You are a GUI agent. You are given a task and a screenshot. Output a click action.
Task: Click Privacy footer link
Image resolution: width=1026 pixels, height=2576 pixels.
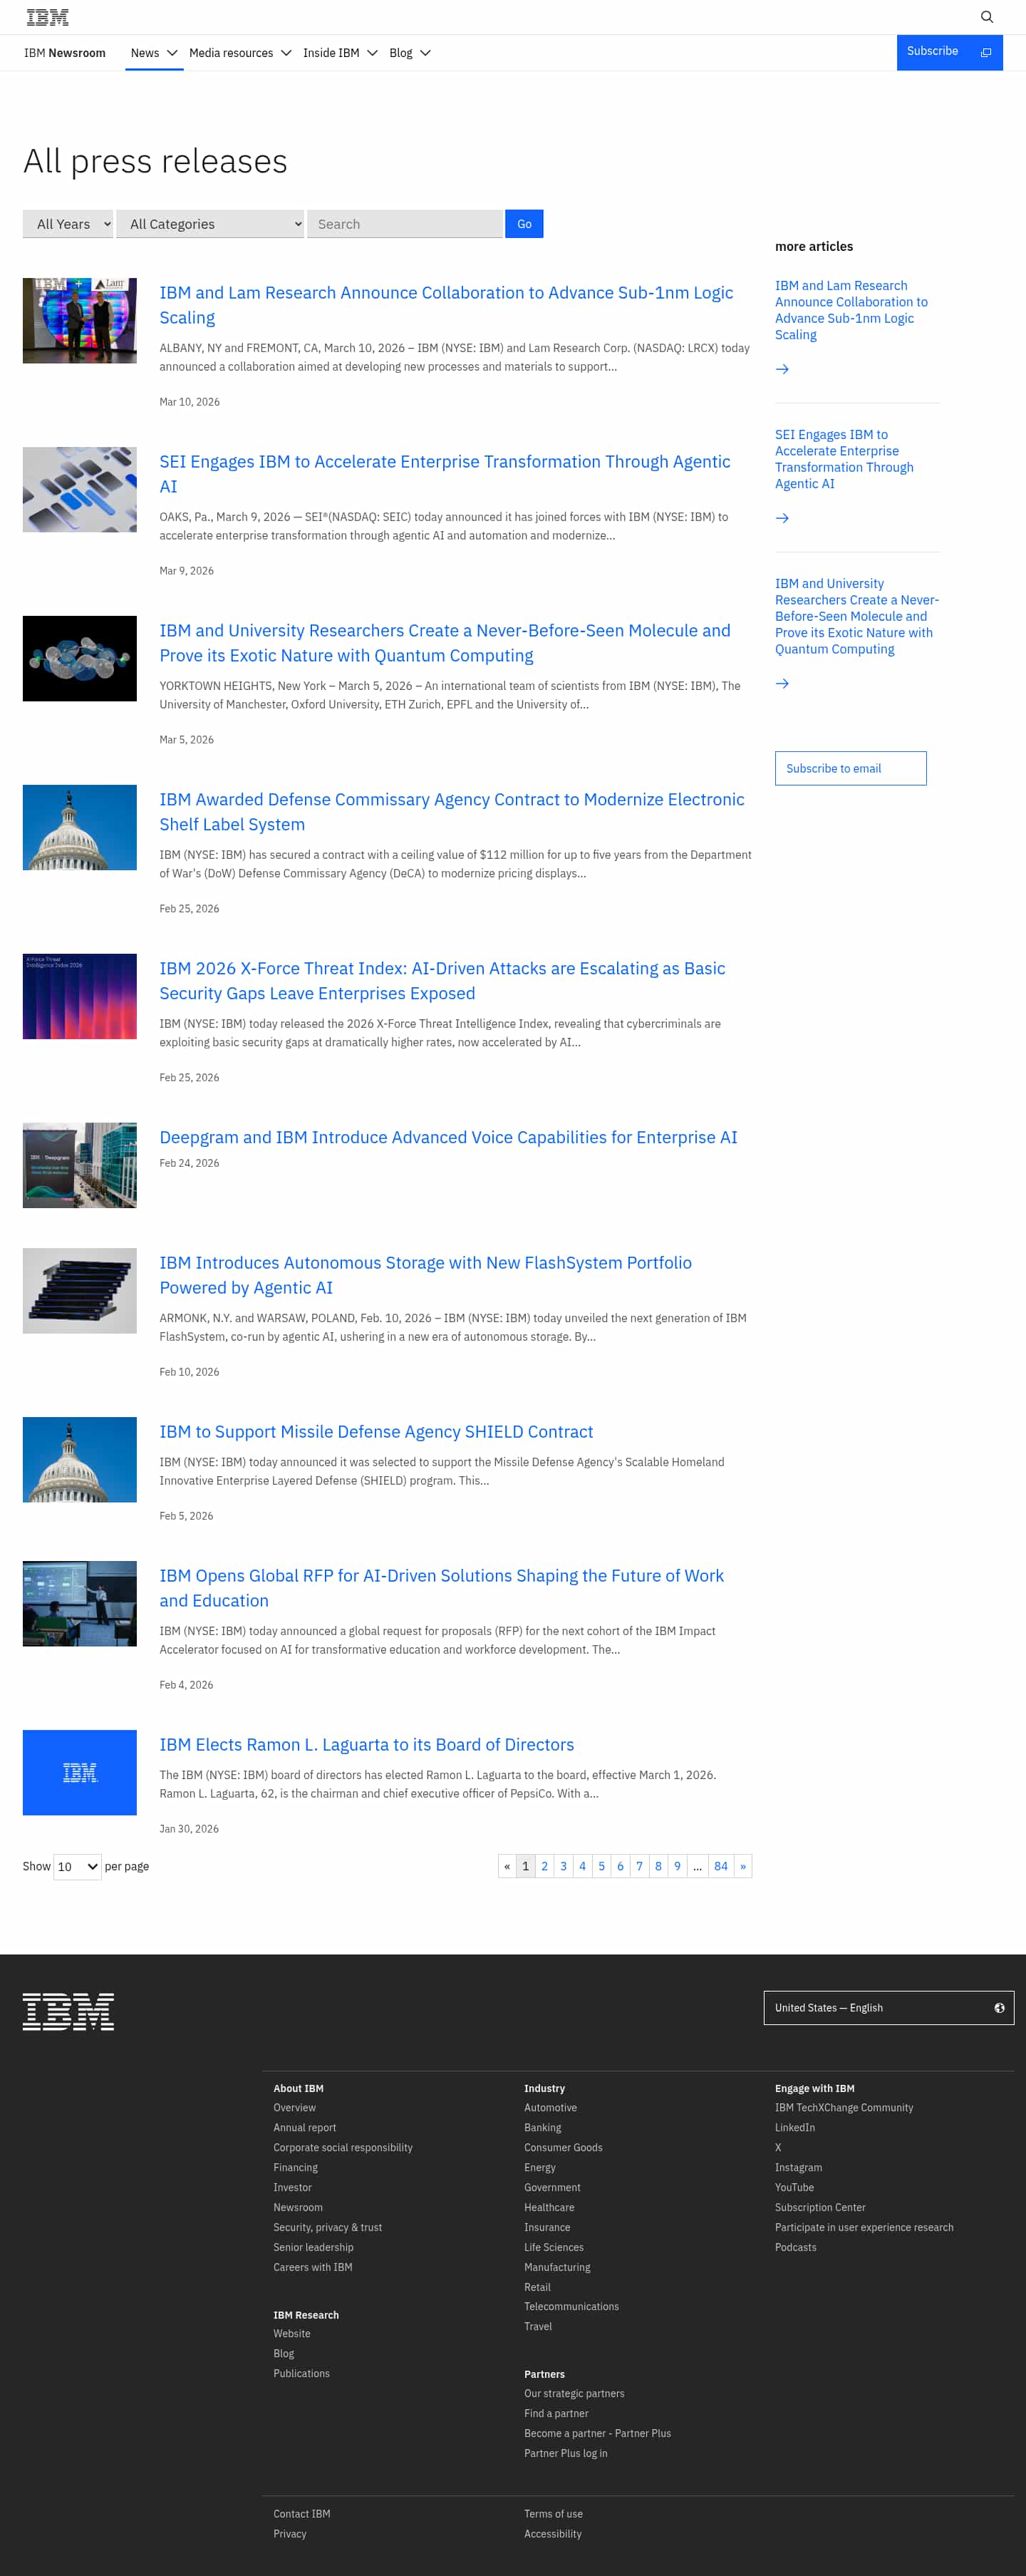pyautogui.click(x=290, y=2534)
